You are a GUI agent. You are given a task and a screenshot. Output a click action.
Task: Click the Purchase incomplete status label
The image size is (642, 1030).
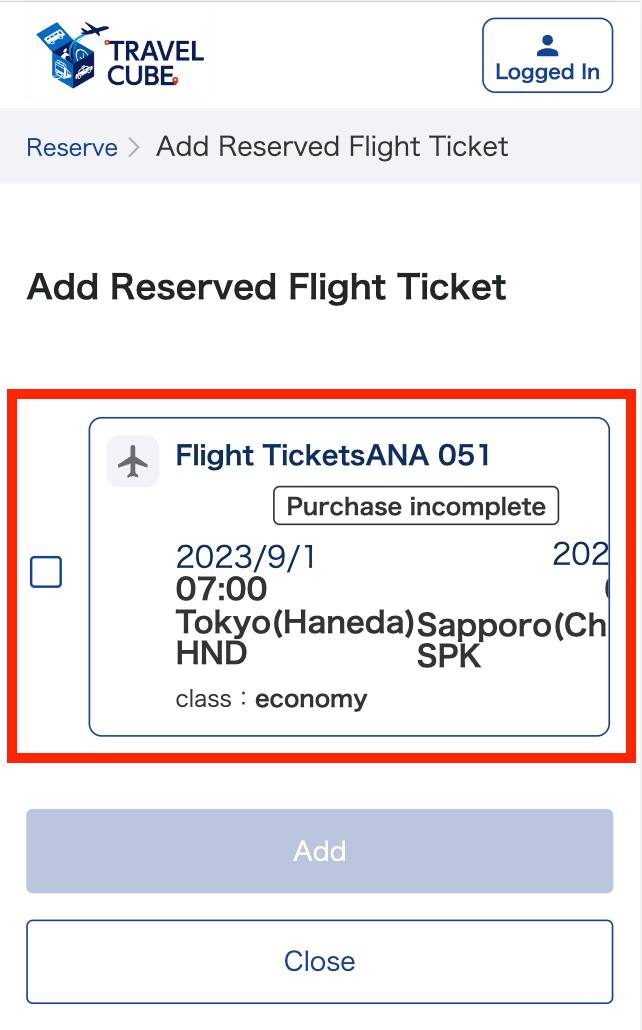pyautogui.click(x=414, y=506)
